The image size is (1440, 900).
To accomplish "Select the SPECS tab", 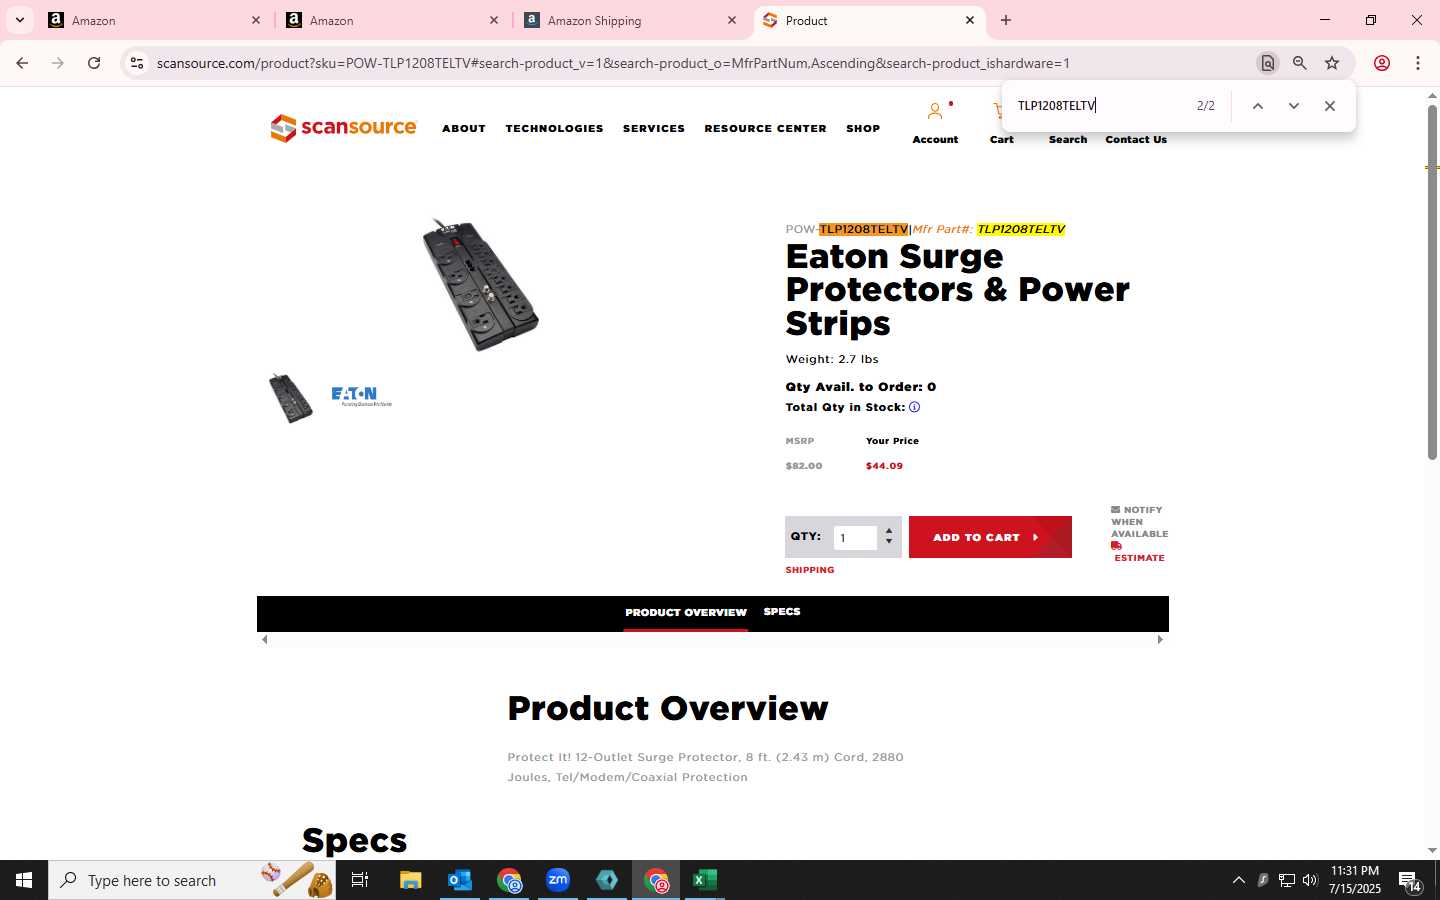I will pyautogui.click(x=782, y=612).
